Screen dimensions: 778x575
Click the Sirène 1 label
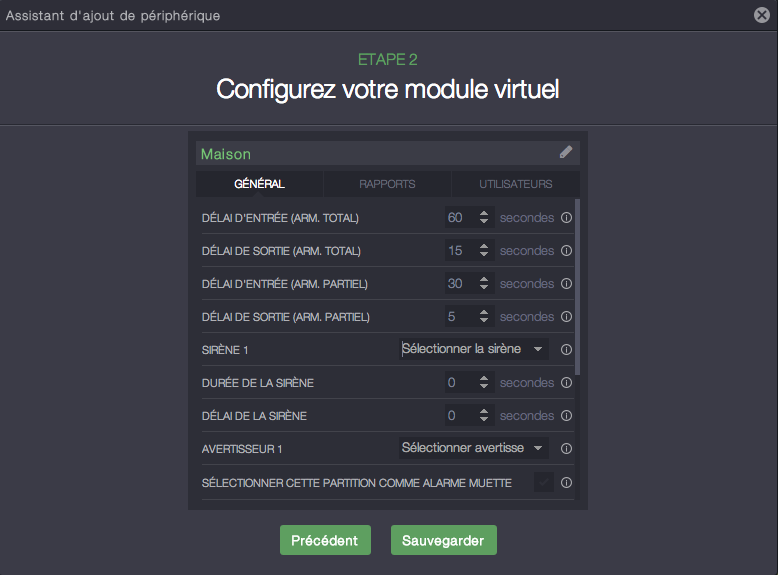(x=225, y=350)
